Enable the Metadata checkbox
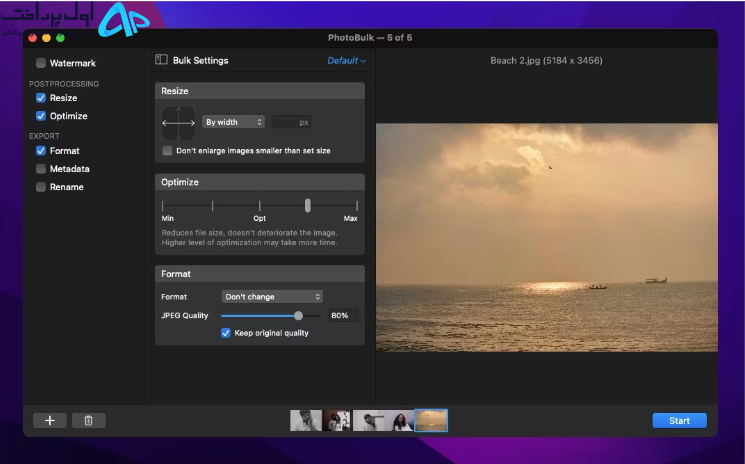This screenshot has width=745, height=464. tap(41, 169)
